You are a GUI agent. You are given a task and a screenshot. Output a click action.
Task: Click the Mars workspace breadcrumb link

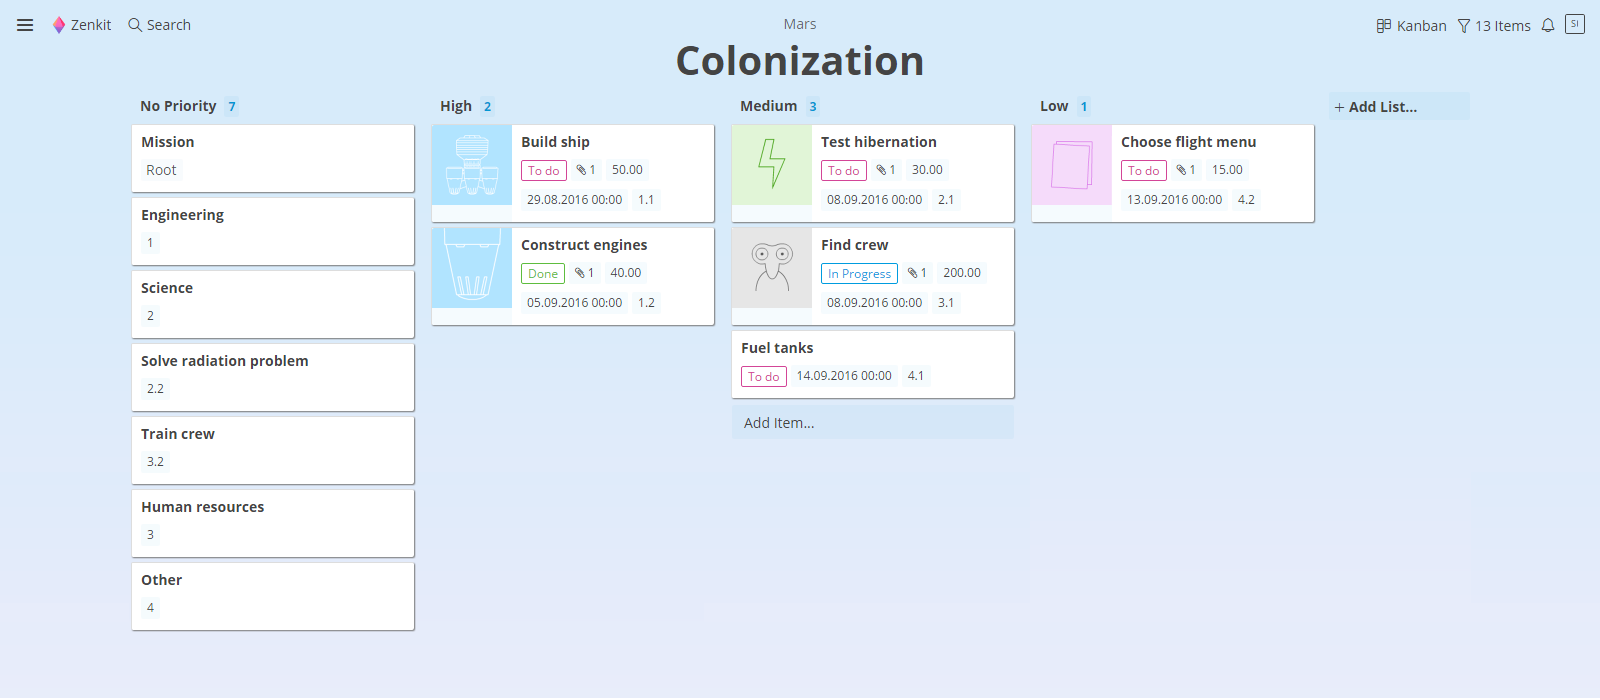[x=800, y=24]
